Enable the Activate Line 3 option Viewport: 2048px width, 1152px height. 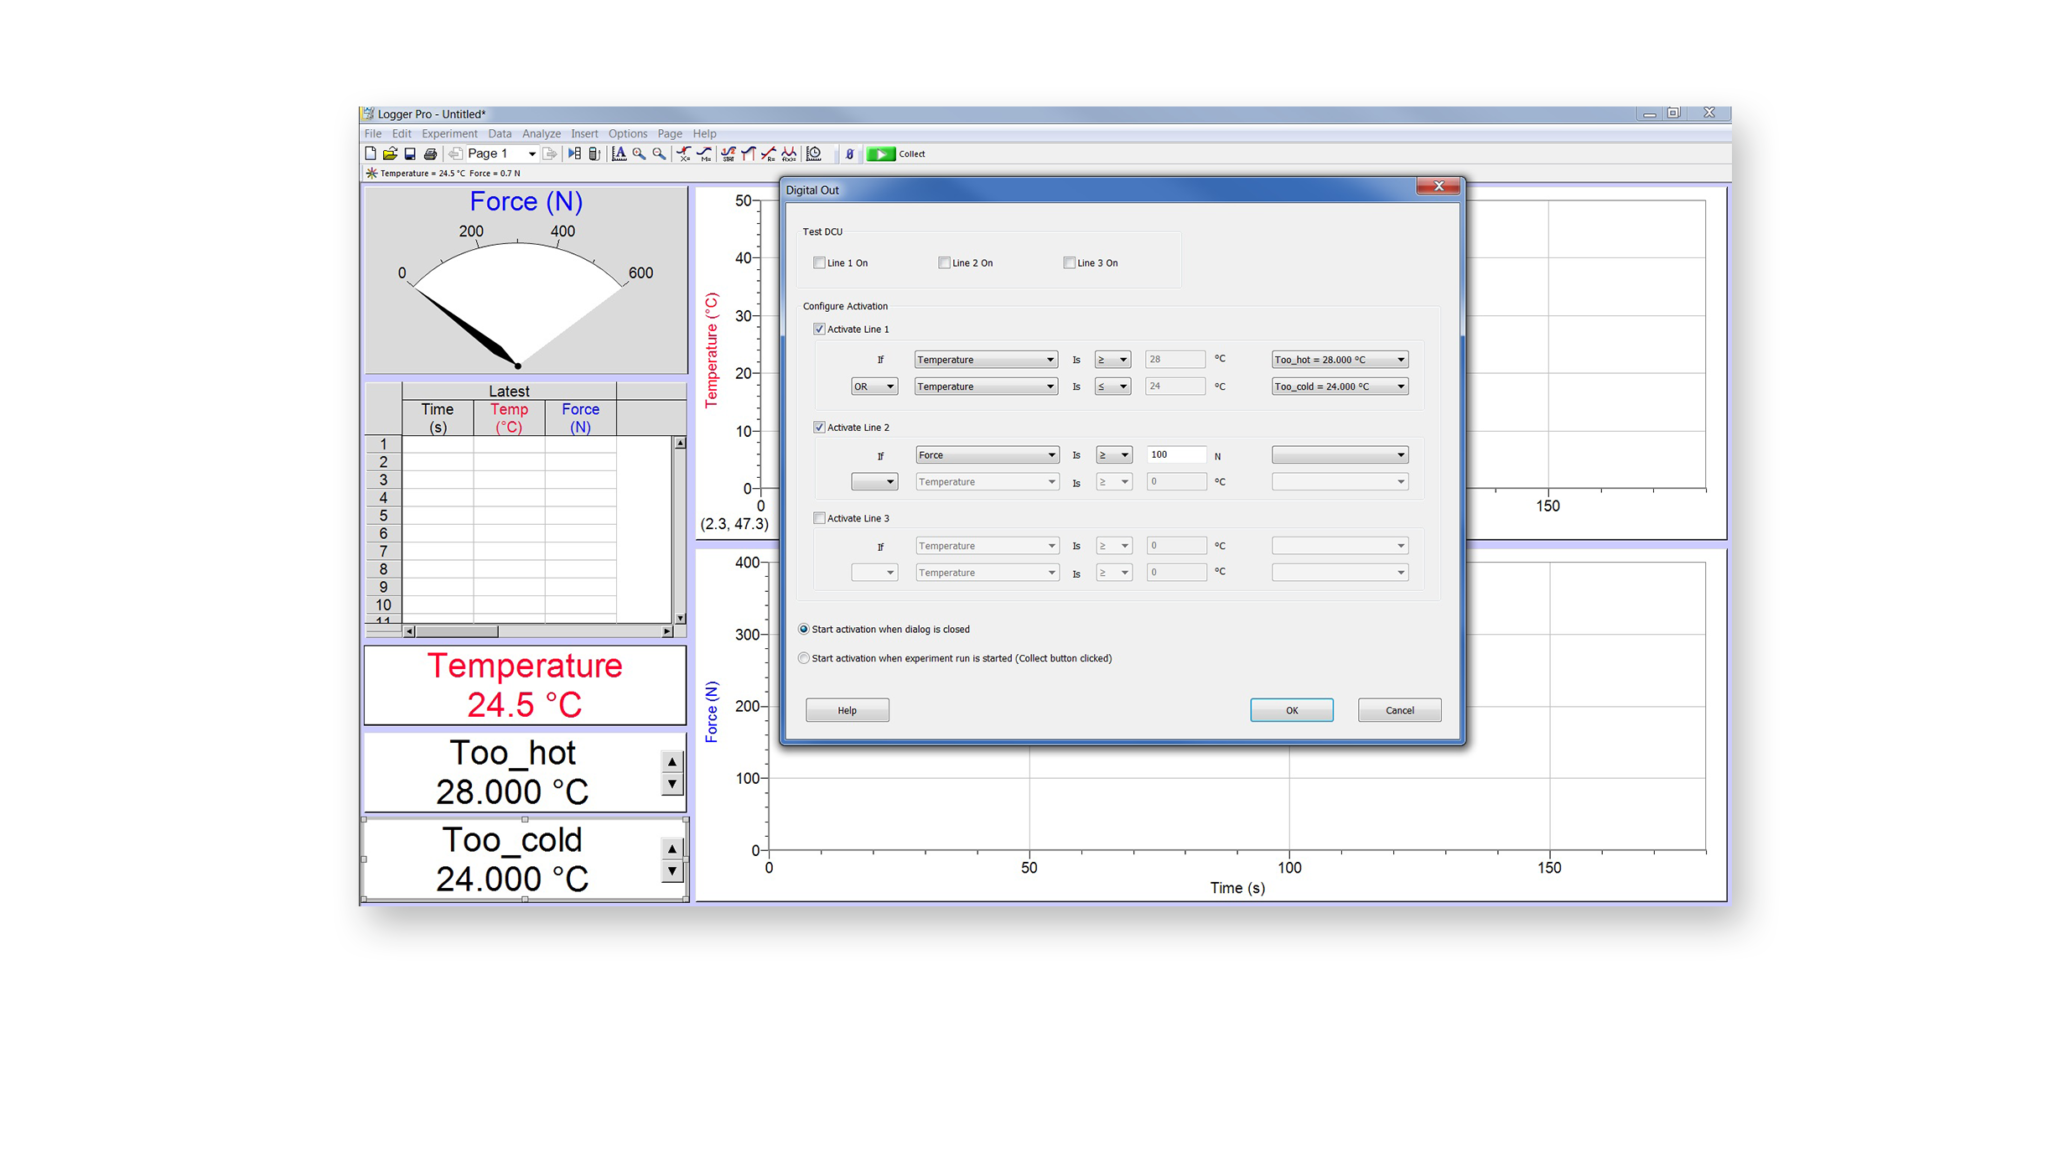tap(820, 518)
